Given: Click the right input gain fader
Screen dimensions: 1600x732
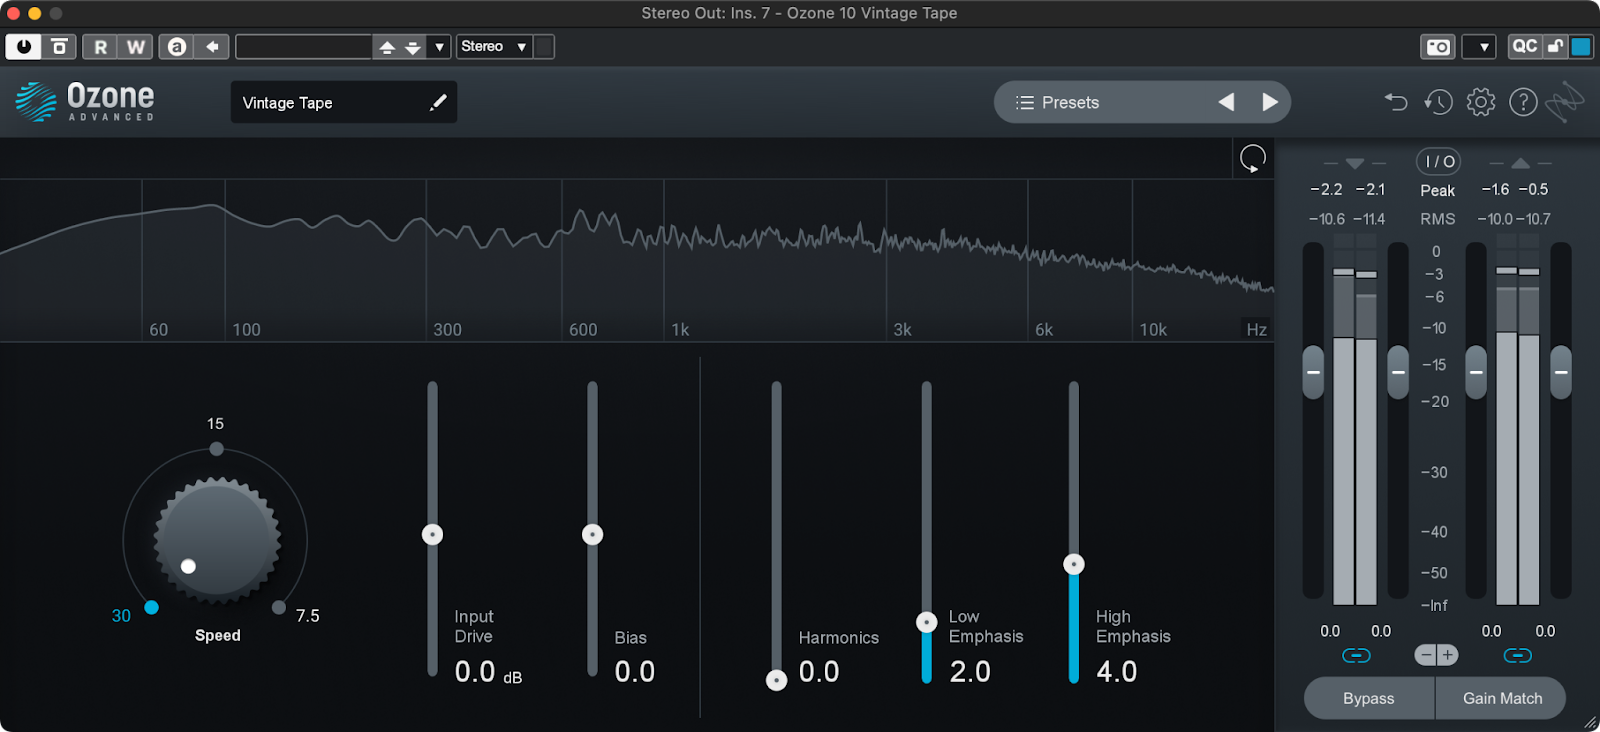Looking at the screenshot, I should tap(1398, 372).
